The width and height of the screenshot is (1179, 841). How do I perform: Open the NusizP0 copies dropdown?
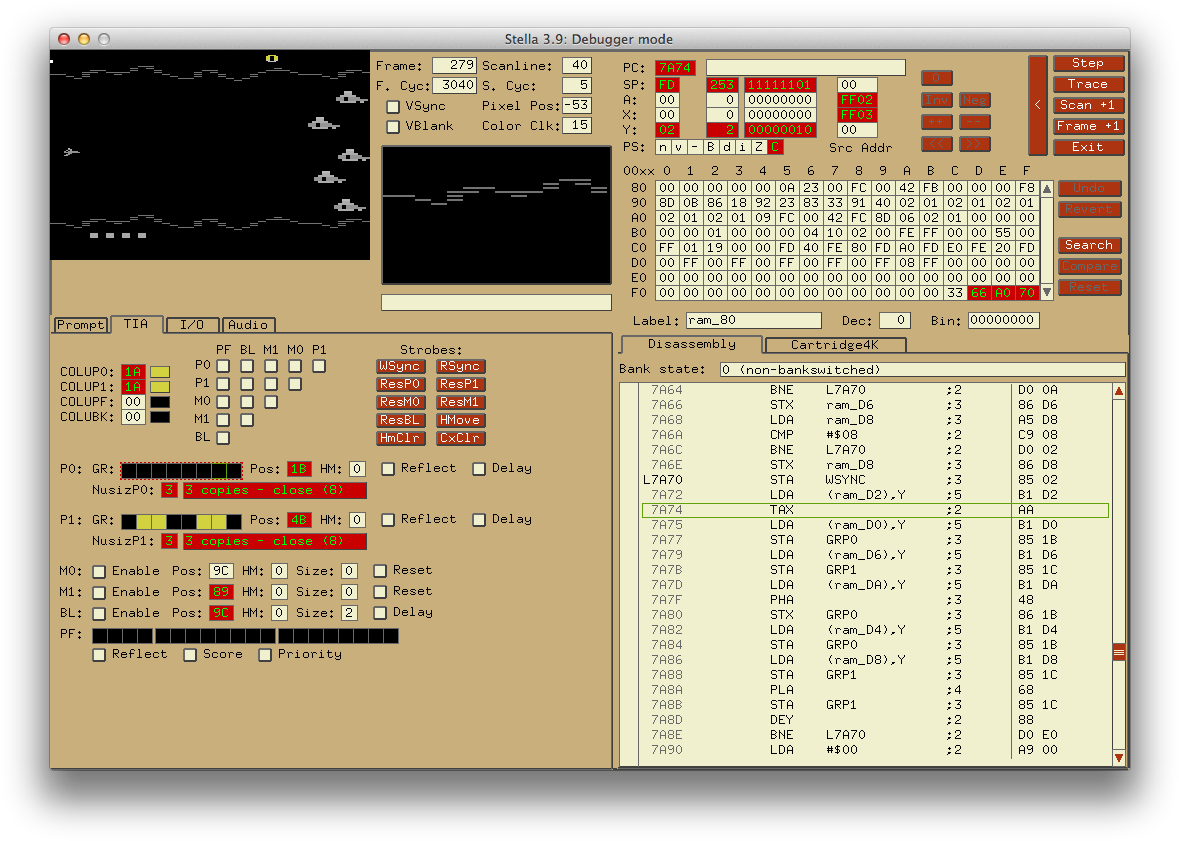coord(274,490)
